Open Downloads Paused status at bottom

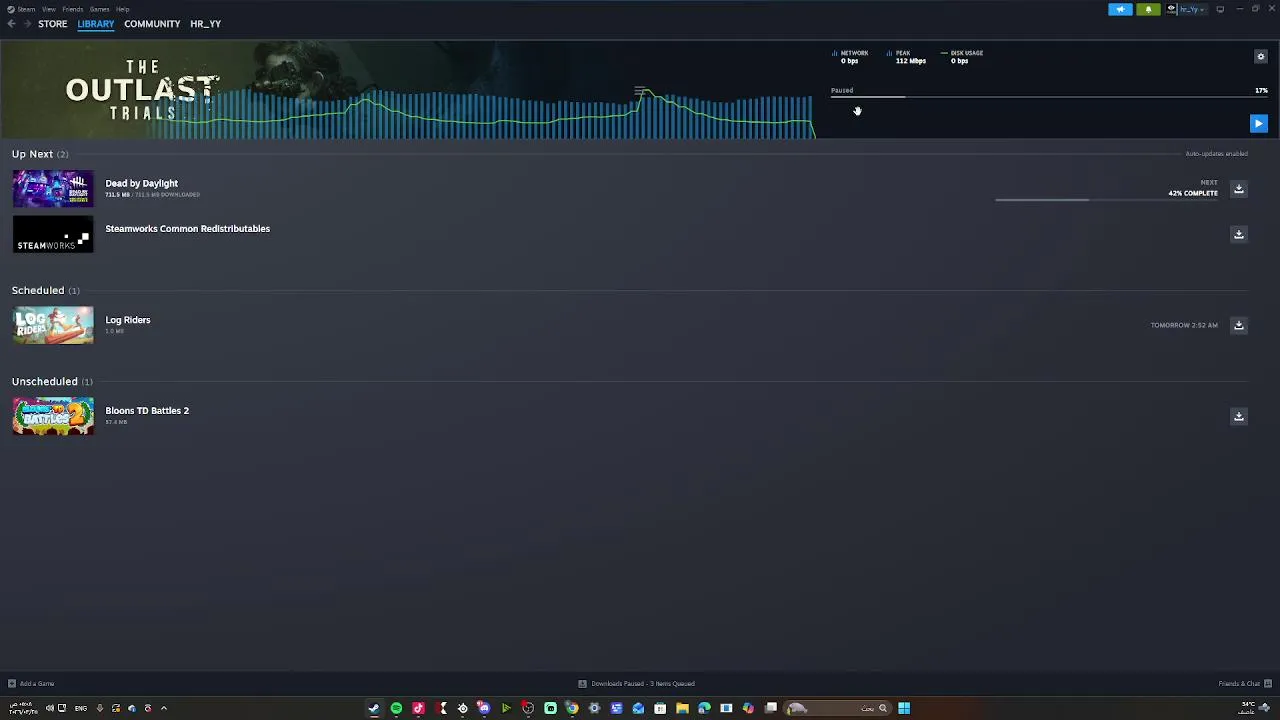click(636, 684)
